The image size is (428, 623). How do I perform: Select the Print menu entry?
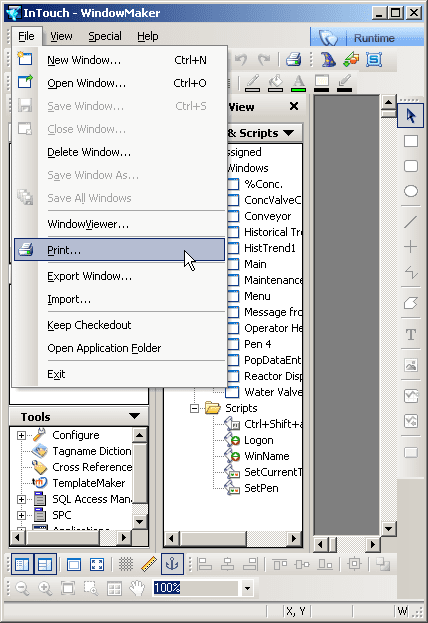coord(119,250)
